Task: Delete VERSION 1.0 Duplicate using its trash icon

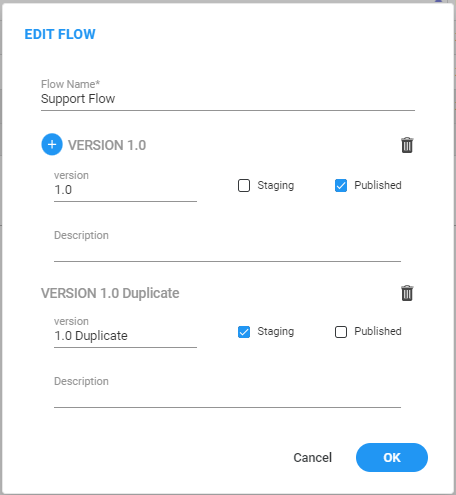Action: [407, 293]
